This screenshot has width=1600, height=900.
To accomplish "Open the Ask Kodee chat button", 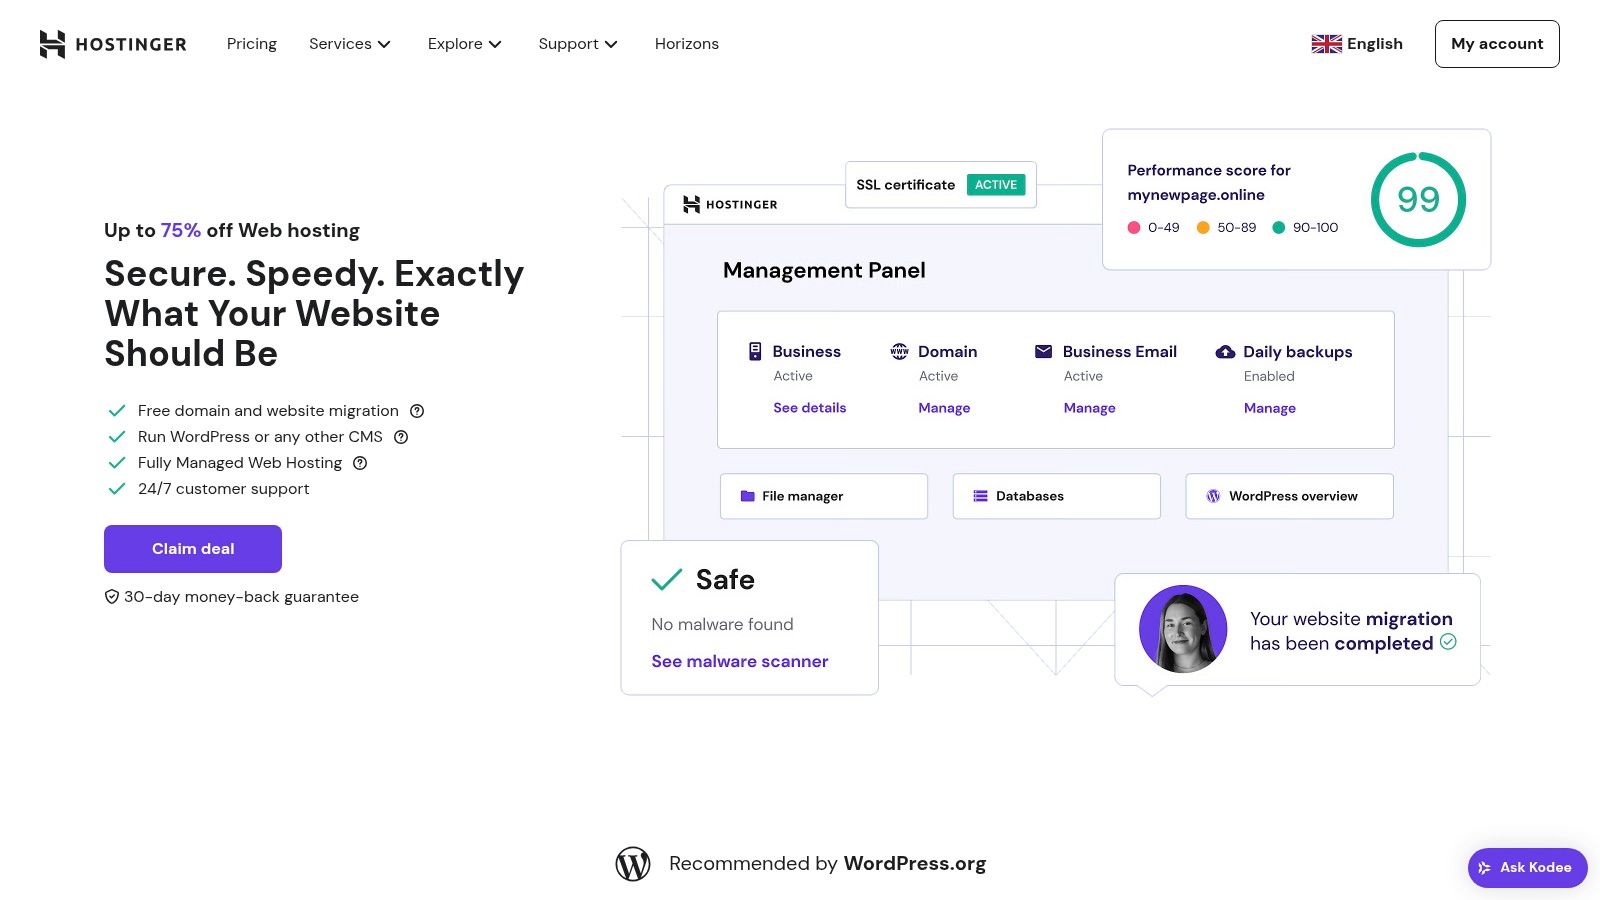I will tap(1527, 868).
